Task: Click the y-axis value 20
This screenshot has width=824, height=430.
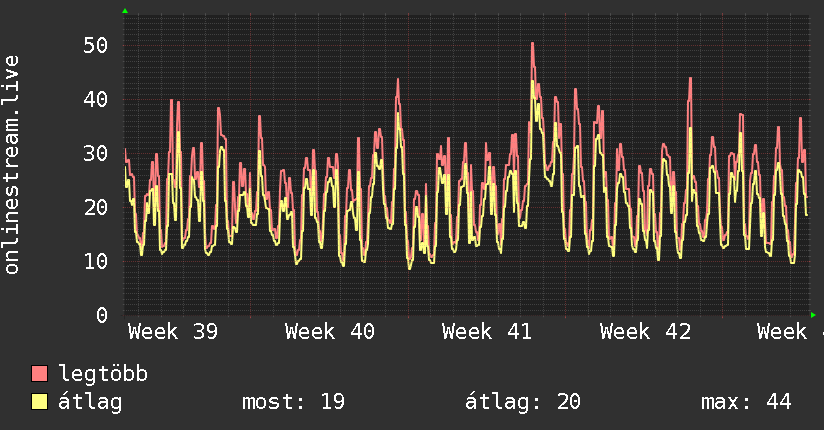Action: 96,207
